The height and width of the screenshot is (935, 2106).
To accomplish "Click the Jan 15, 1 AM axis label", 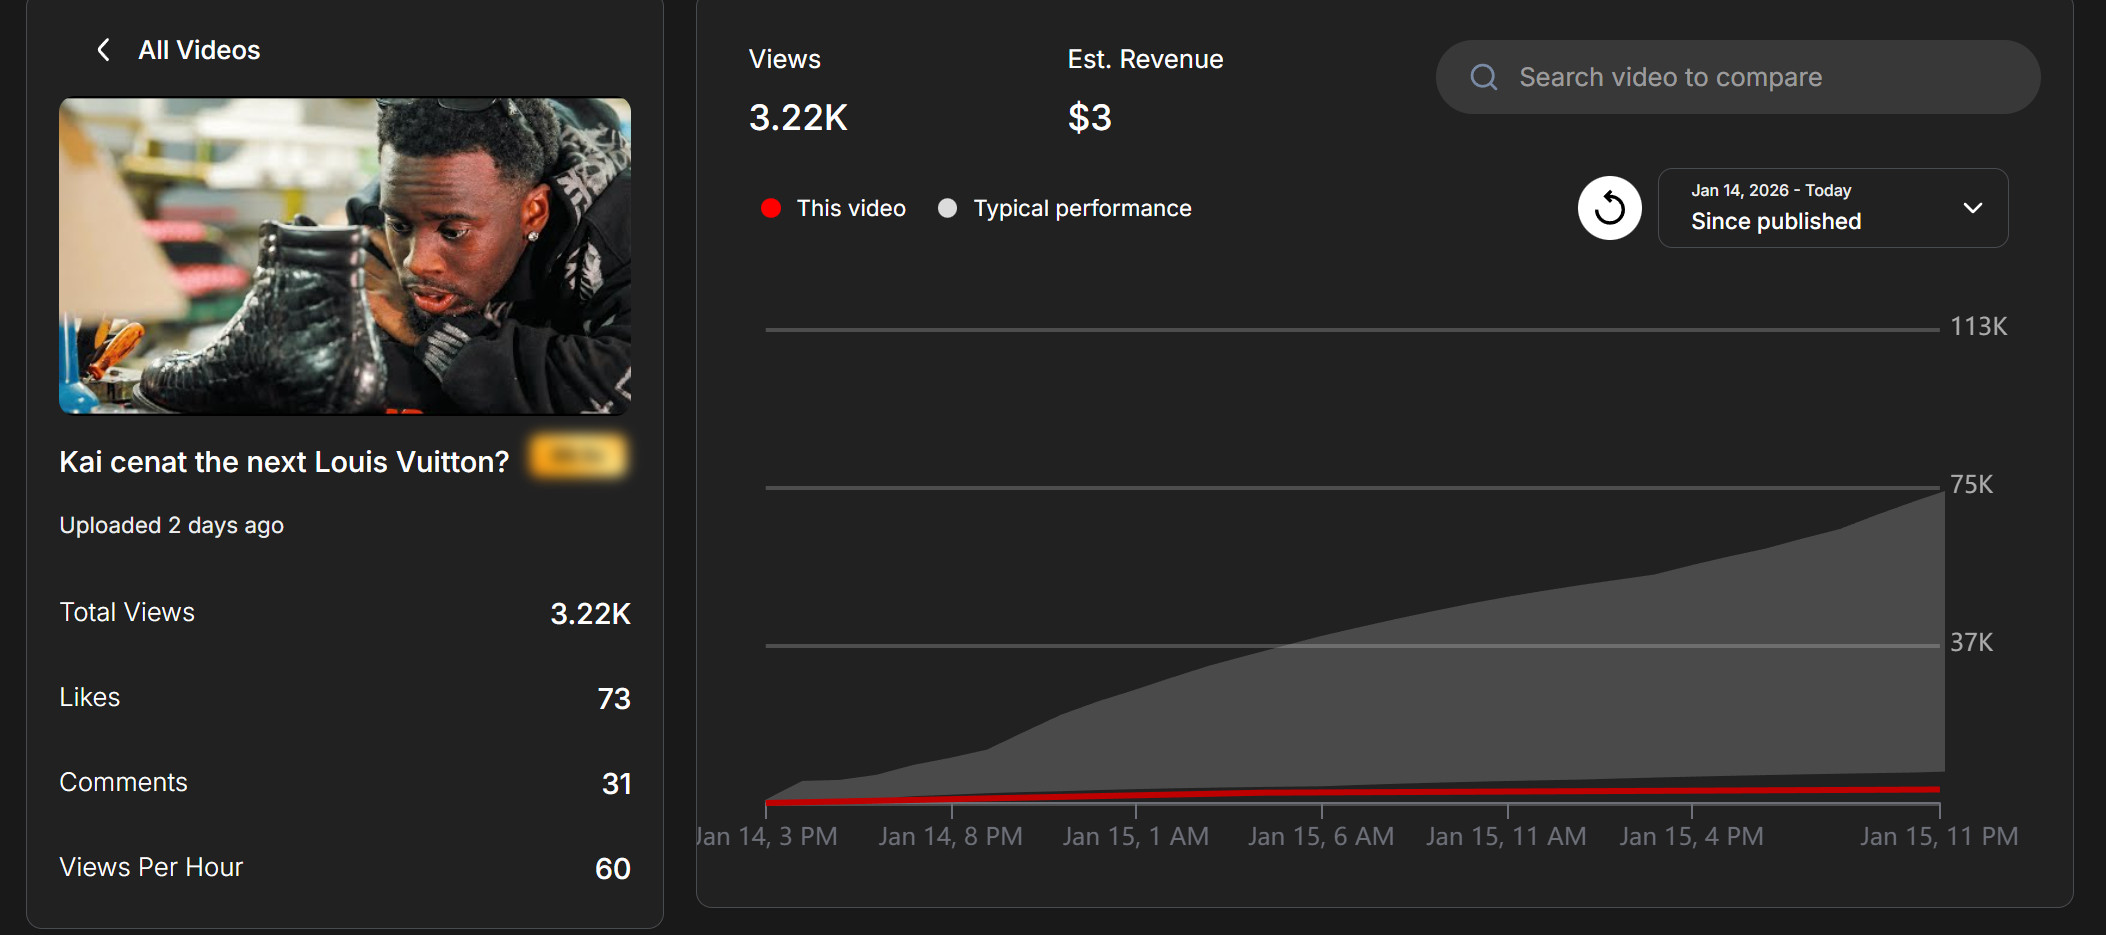I will click(x=1136, y=837).
